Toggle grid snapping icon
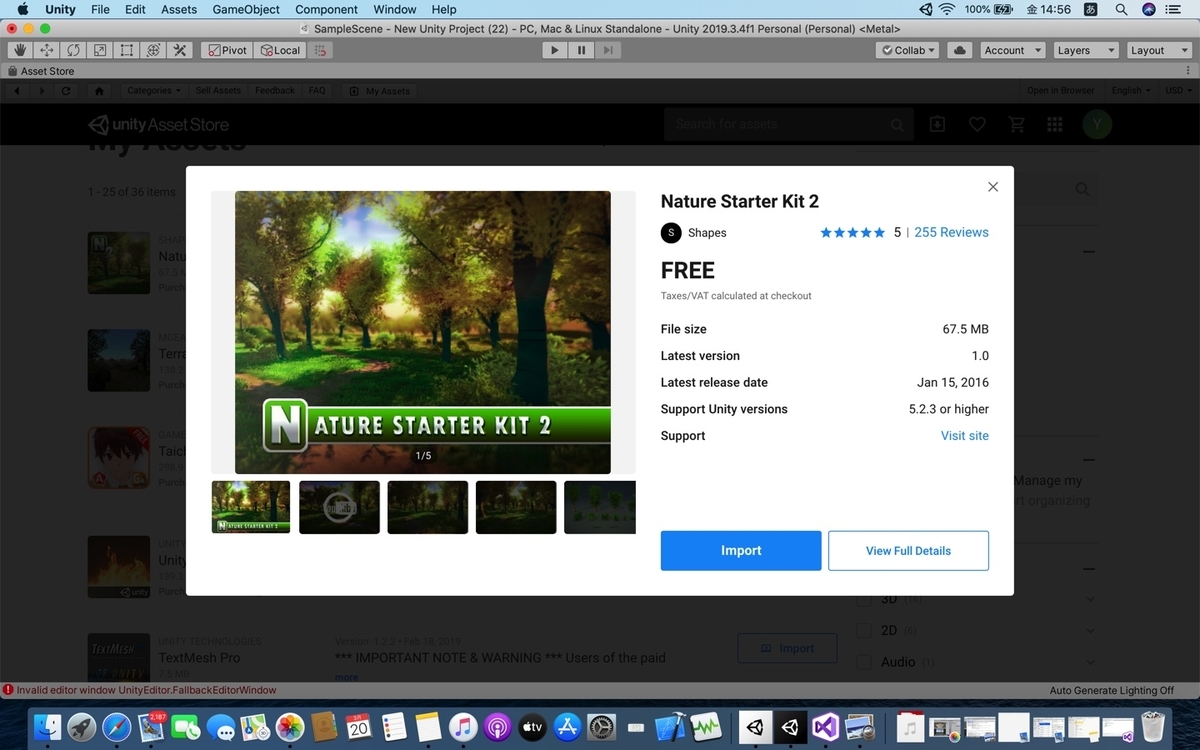This screenshot has width=1200, height=750. tap(319, 50)
